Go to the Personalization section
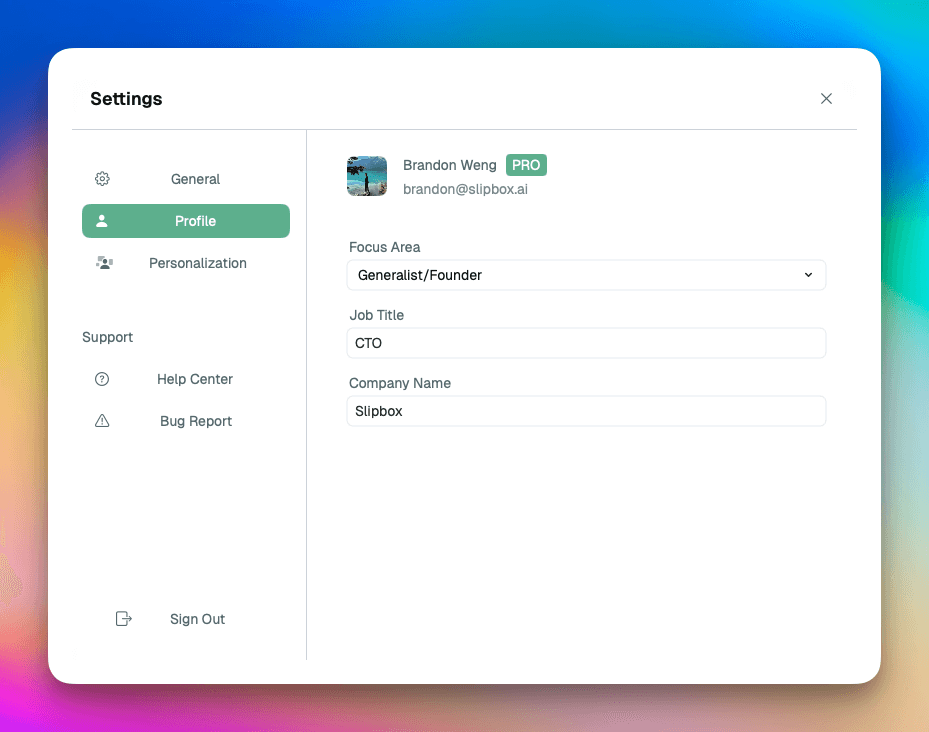929x732 pixels. [186, 263]
